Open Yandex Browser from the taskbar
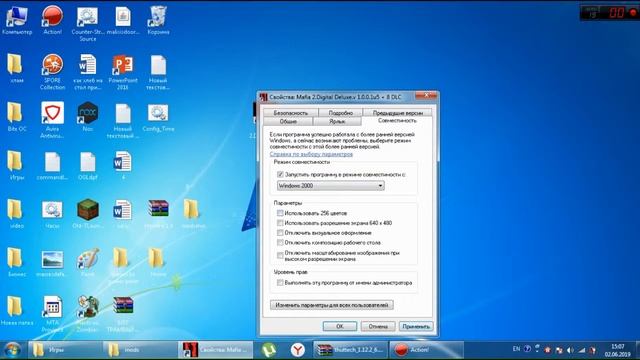This screenshot has width=640, height=360. click(x=298, y=350)
